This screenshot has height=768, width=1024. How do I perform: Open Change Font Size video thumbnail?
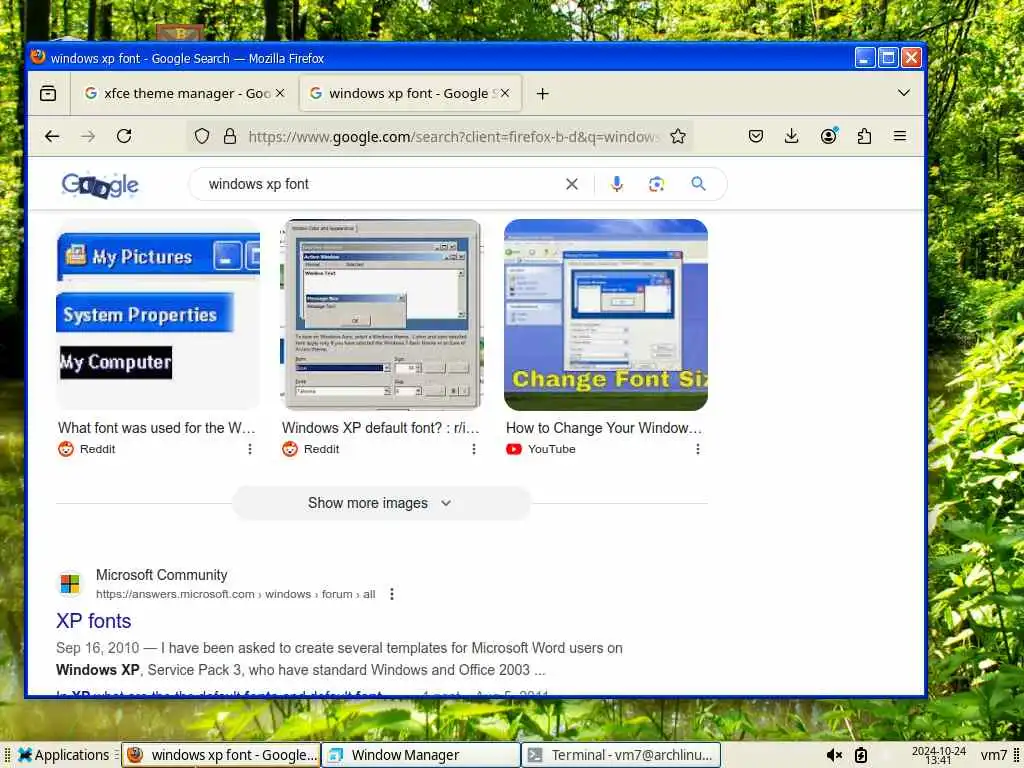(606, 315)
